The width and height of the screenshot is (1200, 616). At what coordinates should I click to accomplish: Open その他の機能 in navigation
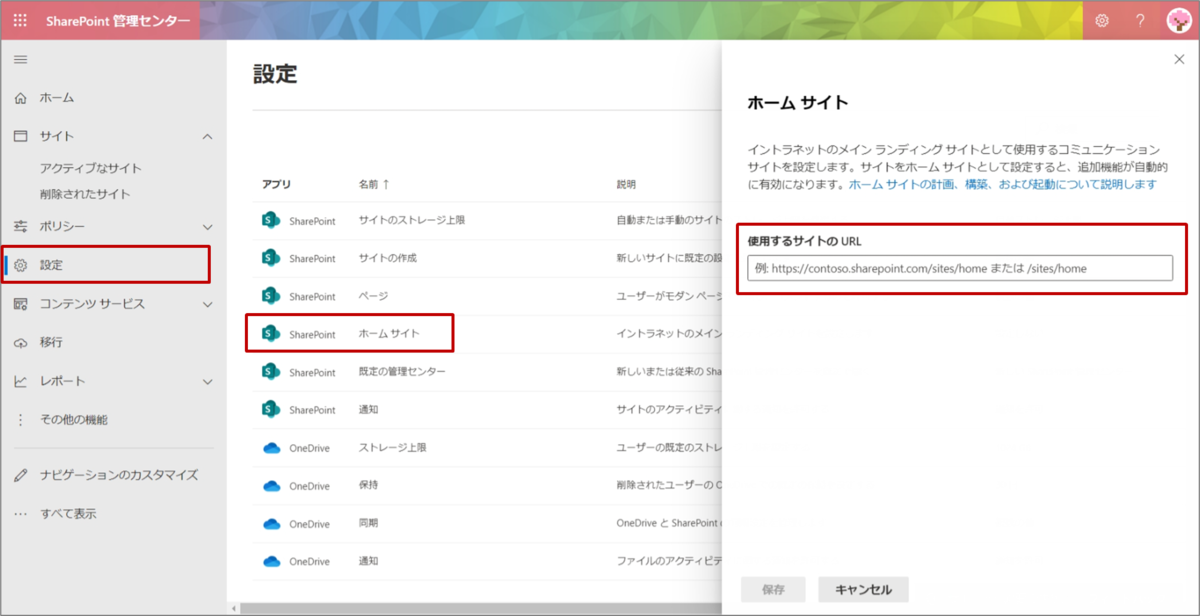tap(74, 420)
